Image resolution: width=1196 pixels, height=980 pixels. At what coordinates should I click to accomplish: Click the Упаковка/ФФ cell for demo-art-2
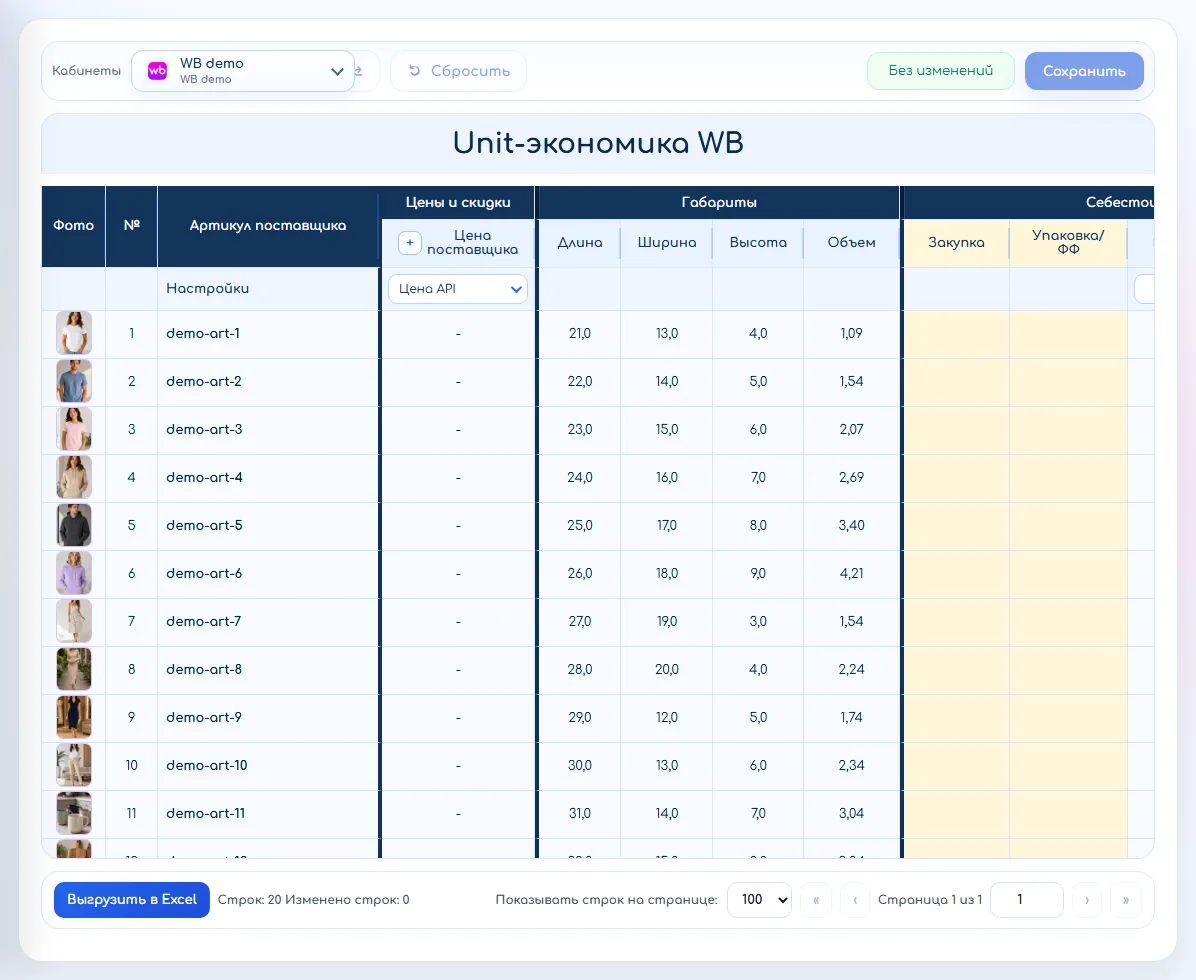[1068, 381]
